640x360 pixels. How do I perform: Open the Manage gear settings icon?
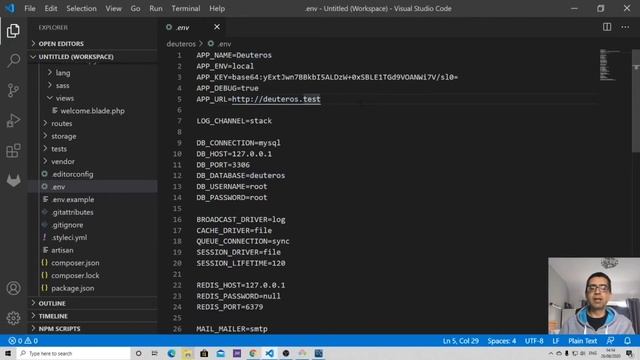pyautogui.click(x=13, y=318)
